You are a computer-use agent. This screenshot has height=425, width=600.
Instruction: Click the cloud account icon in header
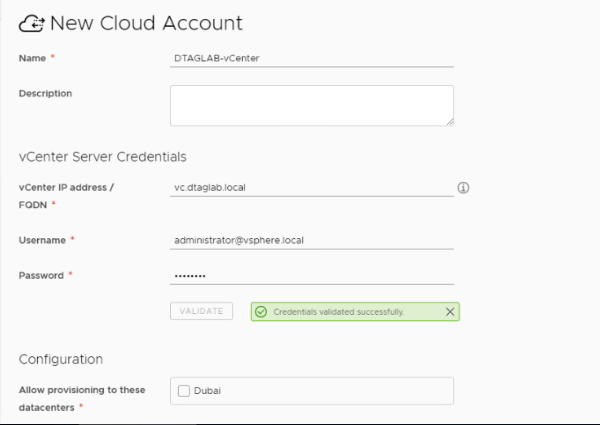tap(32, 22)
